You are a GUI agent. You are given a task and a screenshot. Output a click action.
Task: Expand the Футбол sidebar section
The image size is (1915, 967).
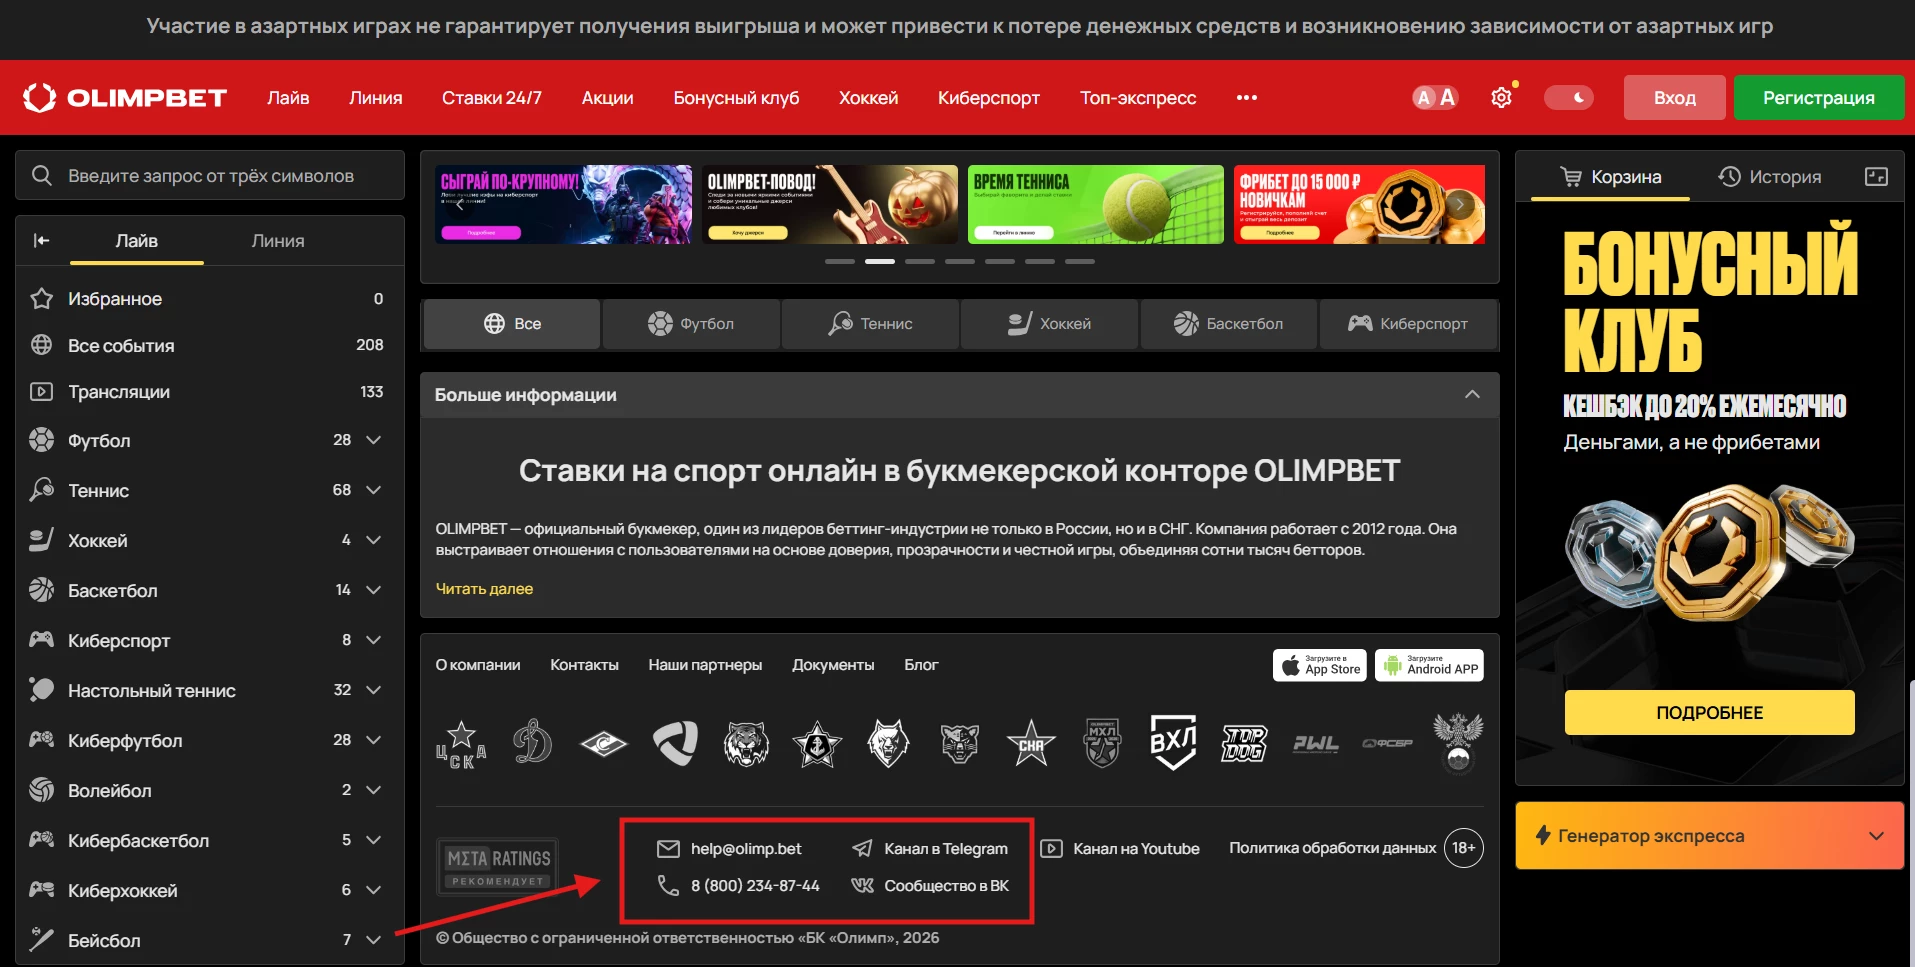coord(374,440)
